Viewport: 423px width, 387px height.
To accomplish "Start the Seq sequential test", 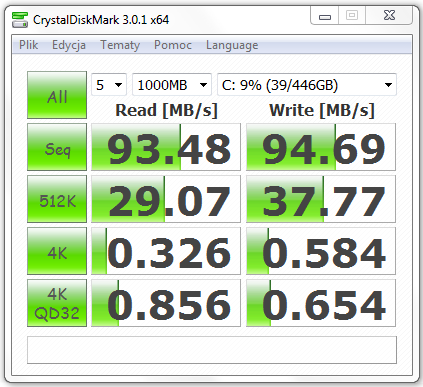I will click(57, 147).
